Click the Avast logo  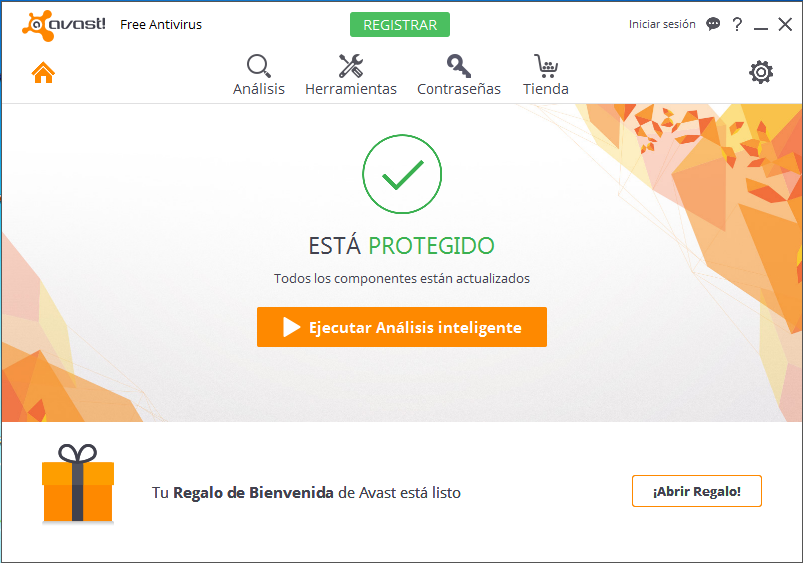[x=64, y=25]
